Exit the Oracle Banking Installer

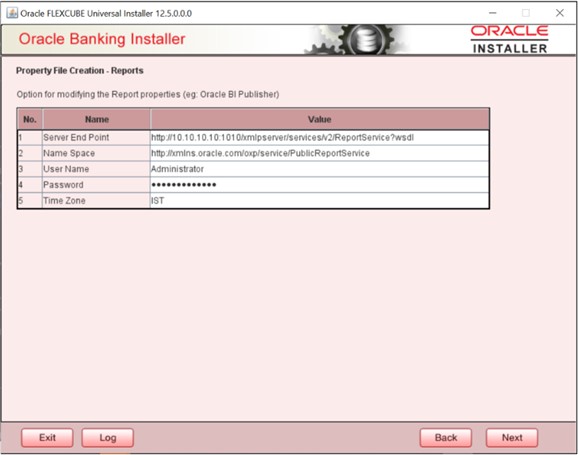tap(47, 437)
